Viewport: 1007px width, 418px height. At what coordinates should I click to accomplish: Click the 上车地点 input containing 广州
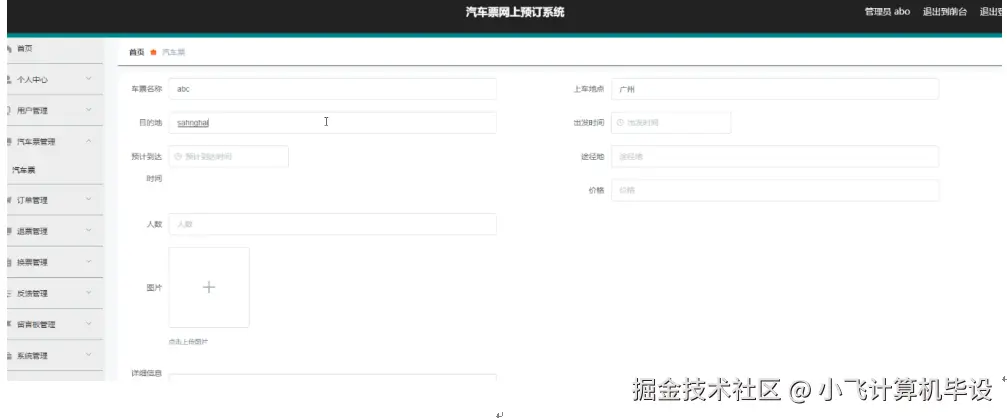(775, 89)
